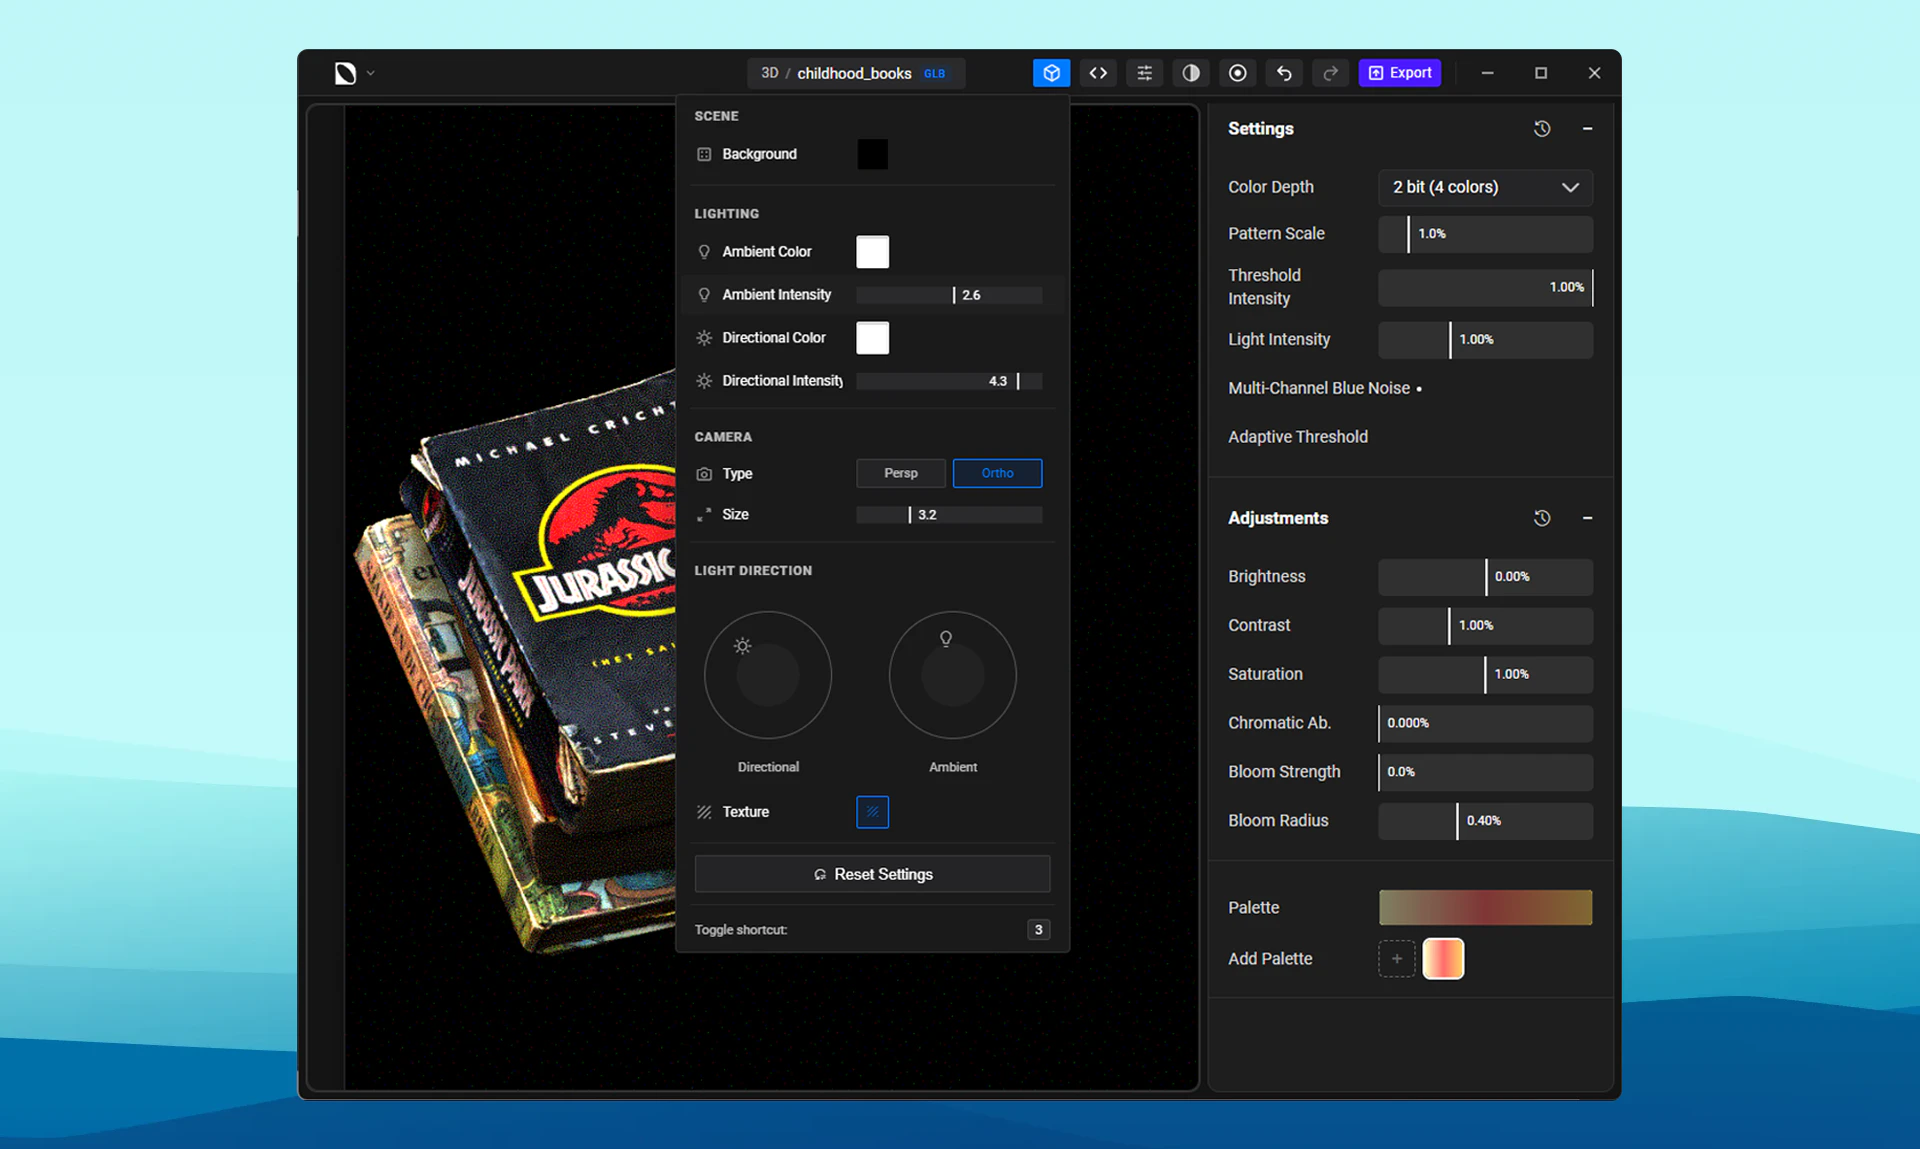Click the record icon in the toolbar
The width and height of the screenshot is (1920, 1149).
1237,72
